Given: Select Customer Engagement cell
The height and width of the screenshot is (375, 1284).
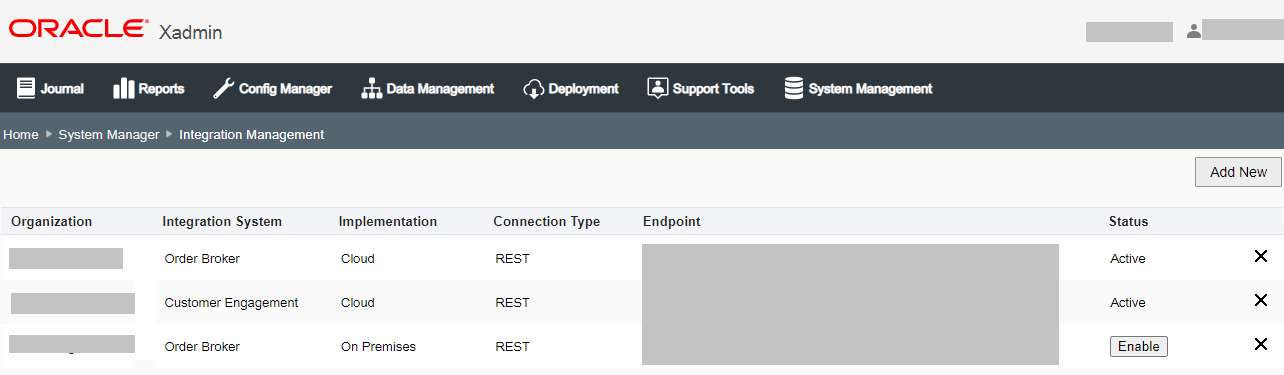Looking at the screenshot, I should coord(231,302).
